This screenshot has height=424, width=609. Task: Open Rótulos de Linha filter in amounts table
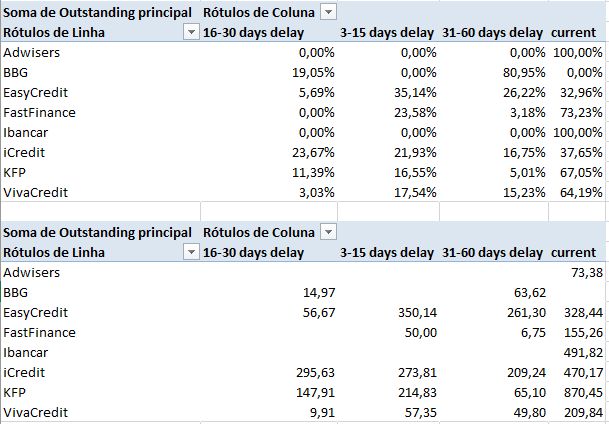191,252
